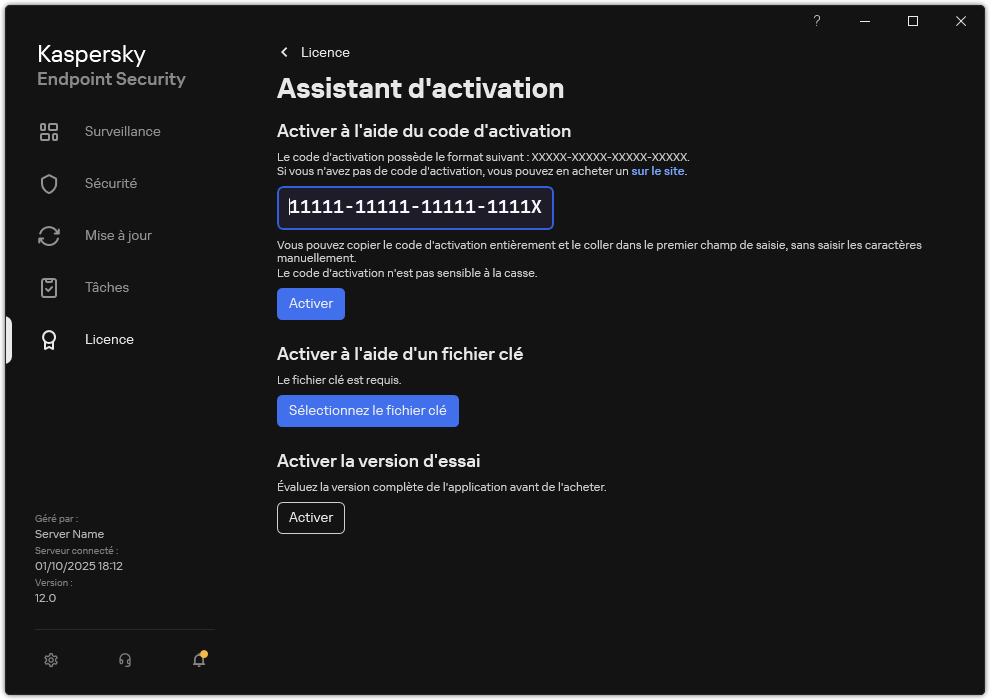Open the Surveillance section
990x700 pixels.
(122, 131)
